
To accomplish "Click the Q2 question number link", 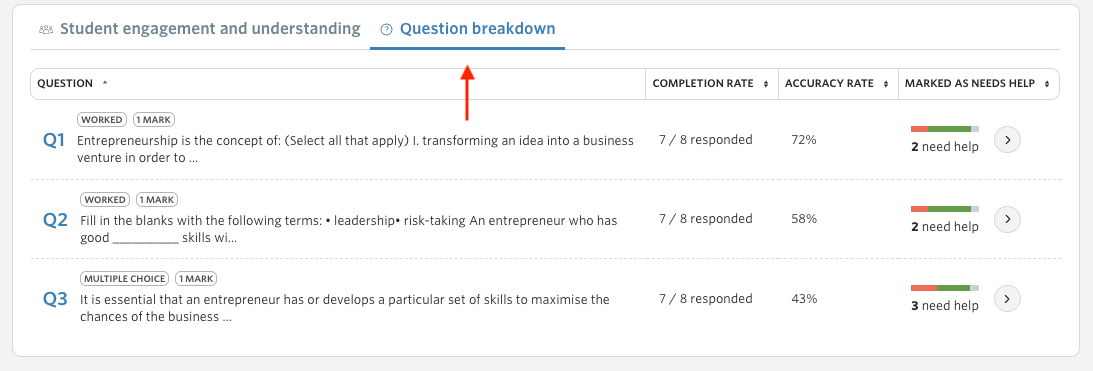I will pyautogui.click(x=55, y=220).
